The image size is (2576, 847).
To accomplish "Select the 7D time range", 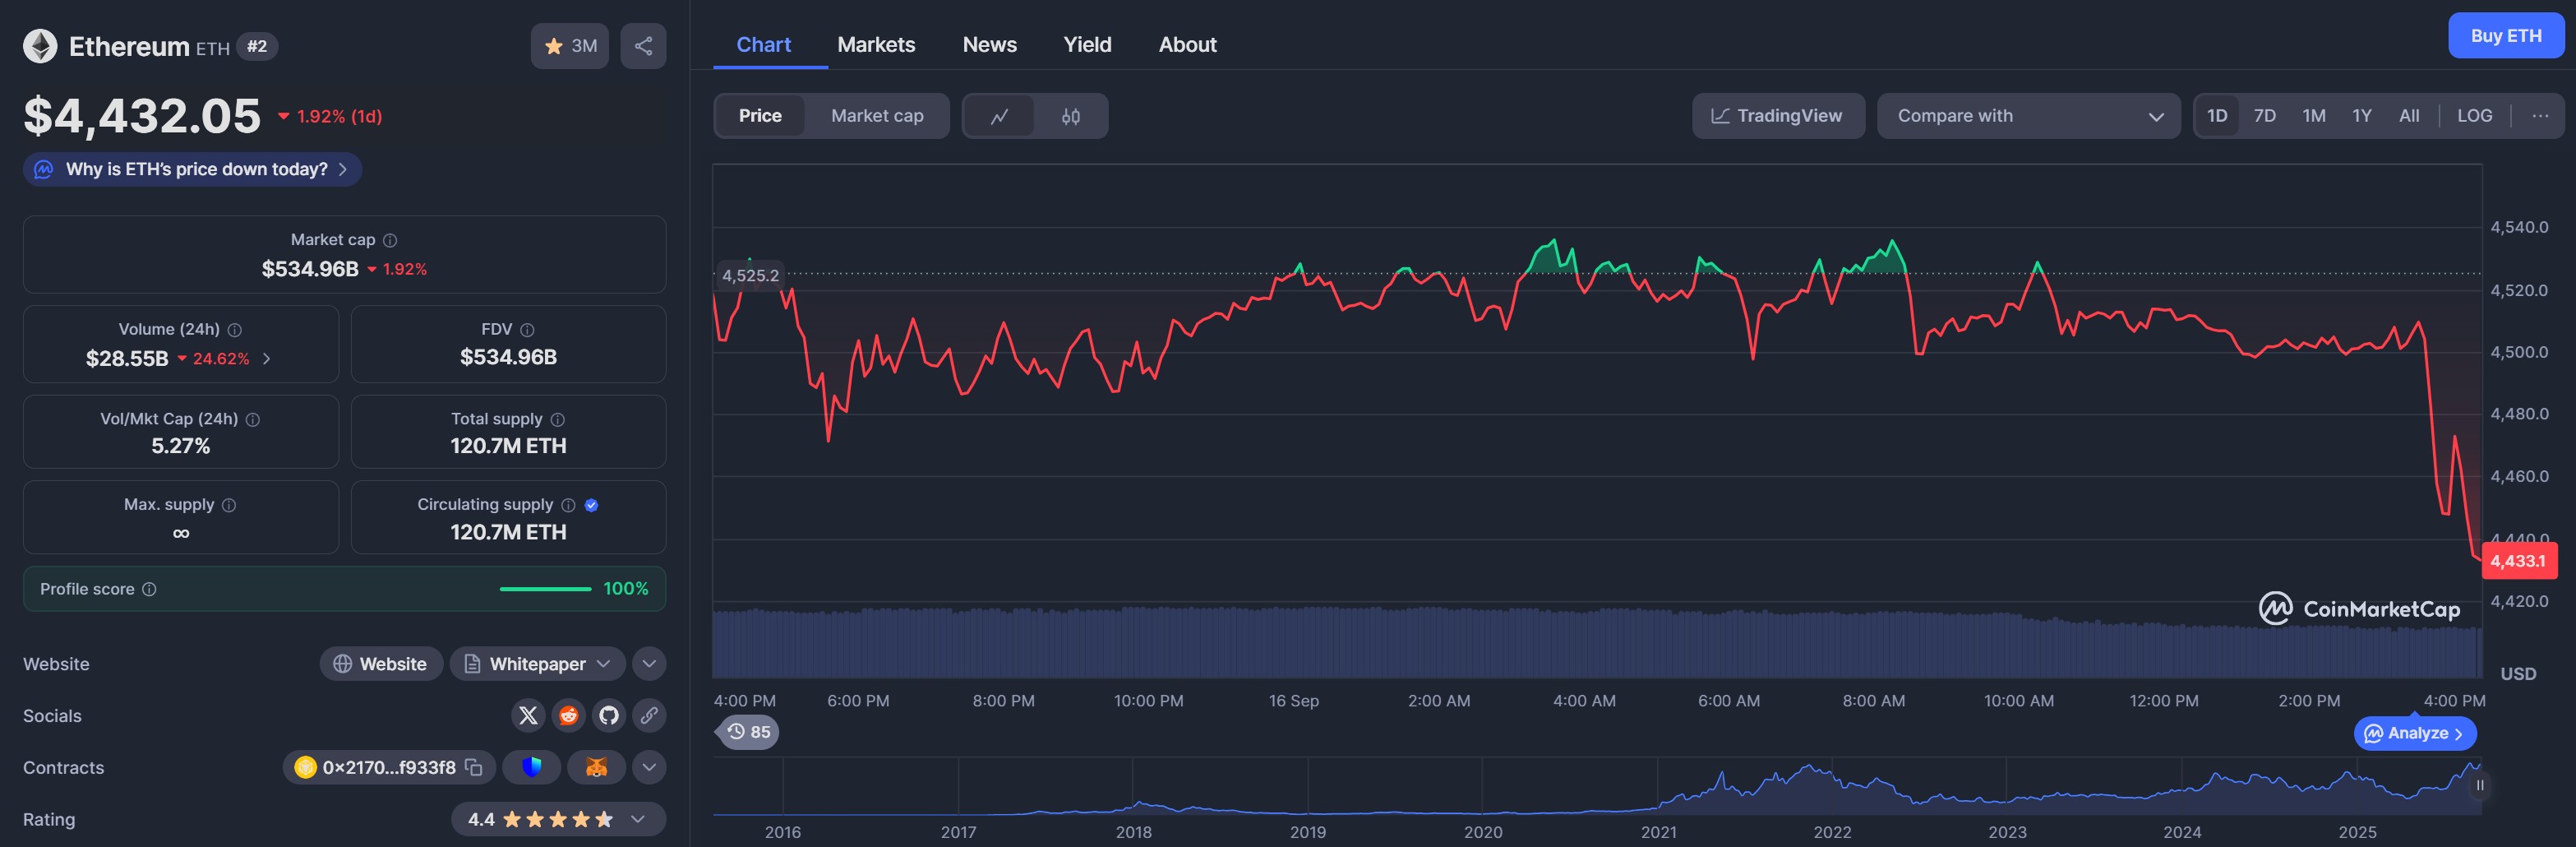I will pyautogui.click(x=2264, y=116).
